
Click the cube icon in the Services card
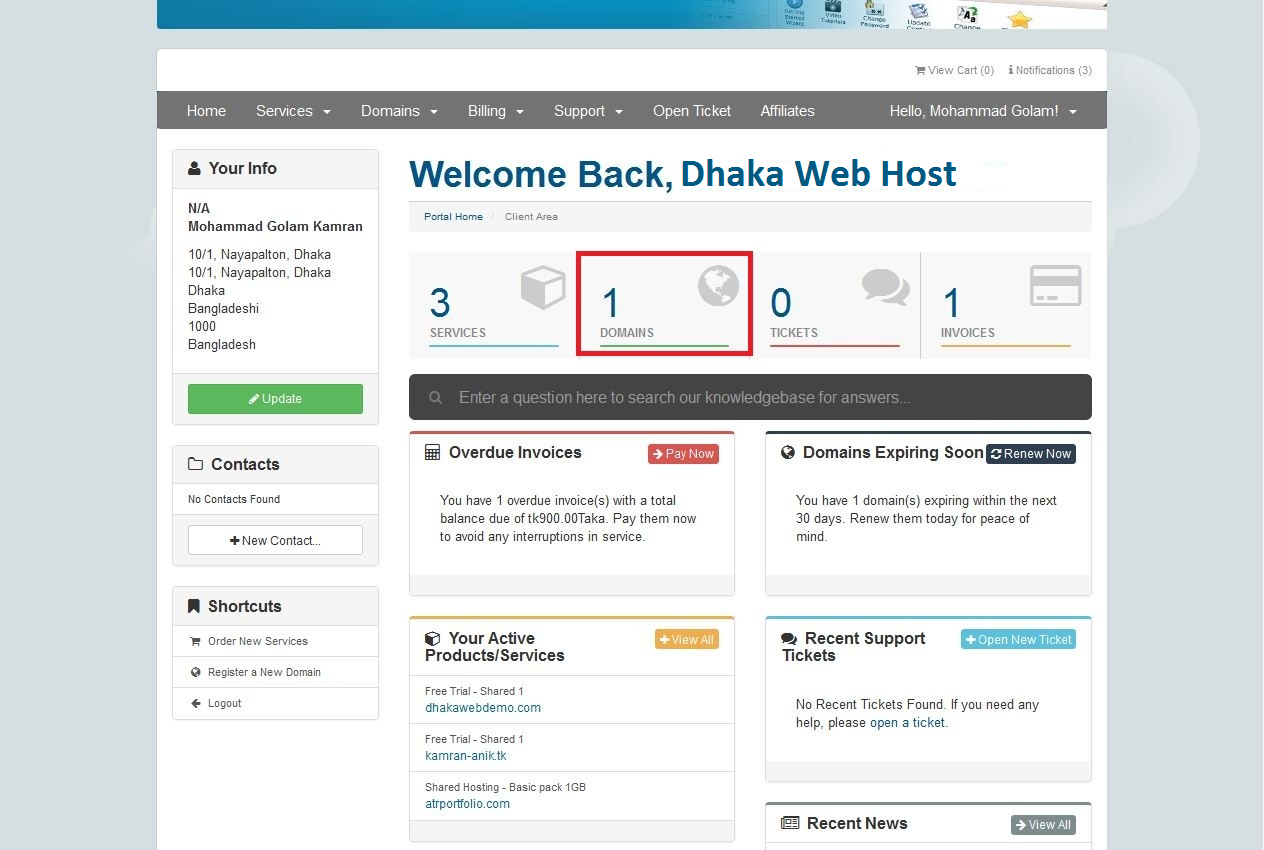click(543, 288)
